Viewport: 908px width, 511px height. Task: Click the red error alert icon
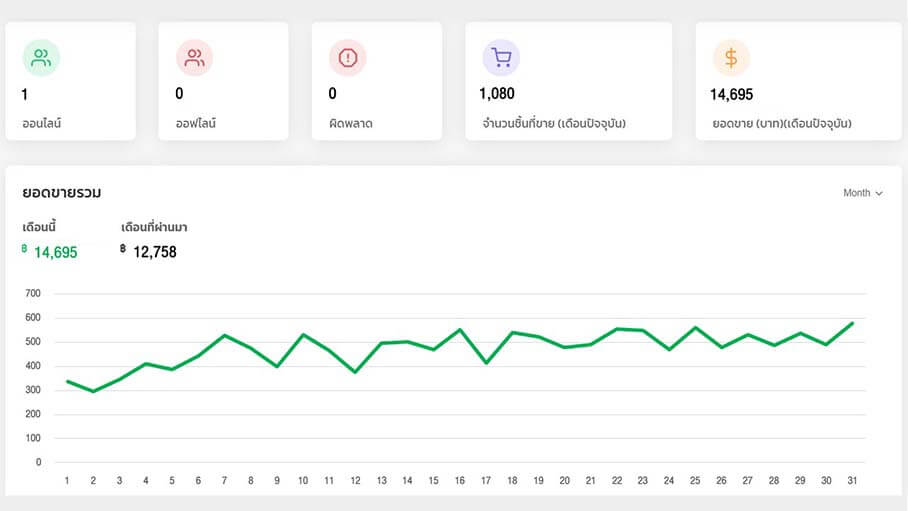(x=347, y=58)
